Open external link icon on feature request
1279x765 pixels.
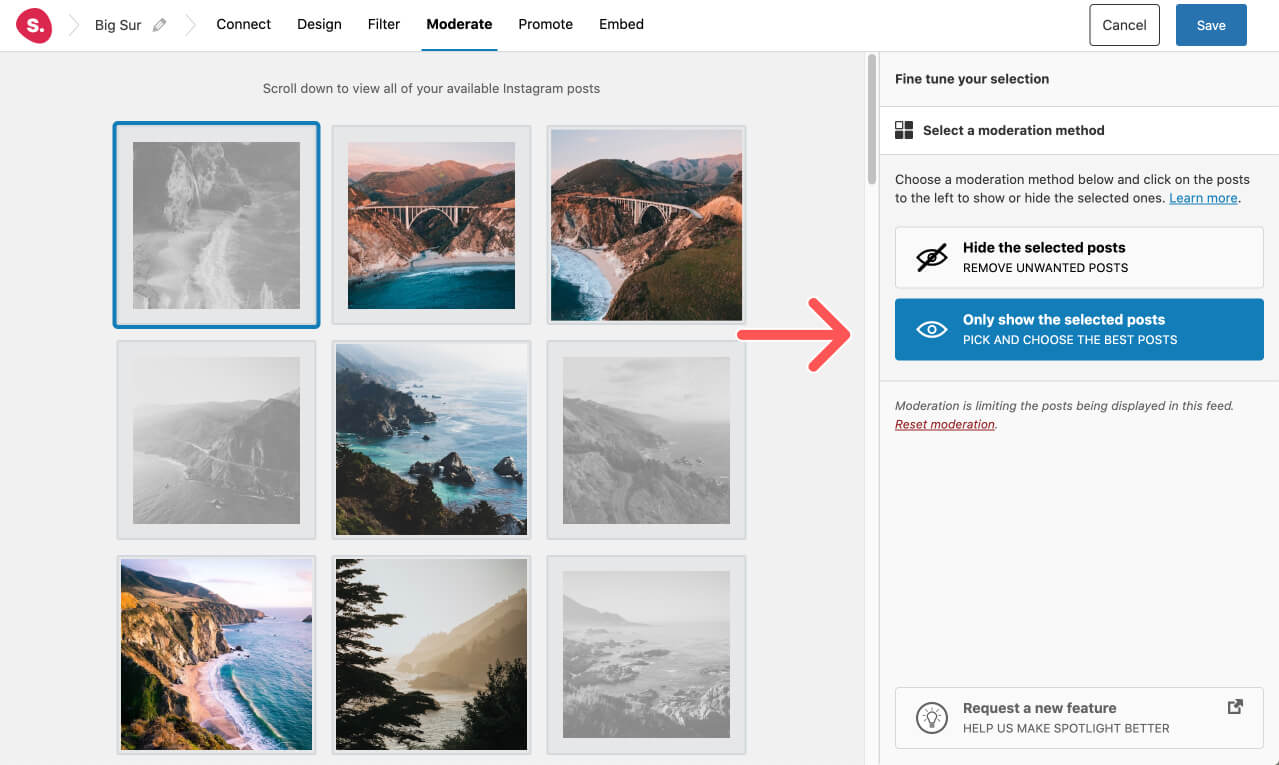click(x=1235, y=707)
